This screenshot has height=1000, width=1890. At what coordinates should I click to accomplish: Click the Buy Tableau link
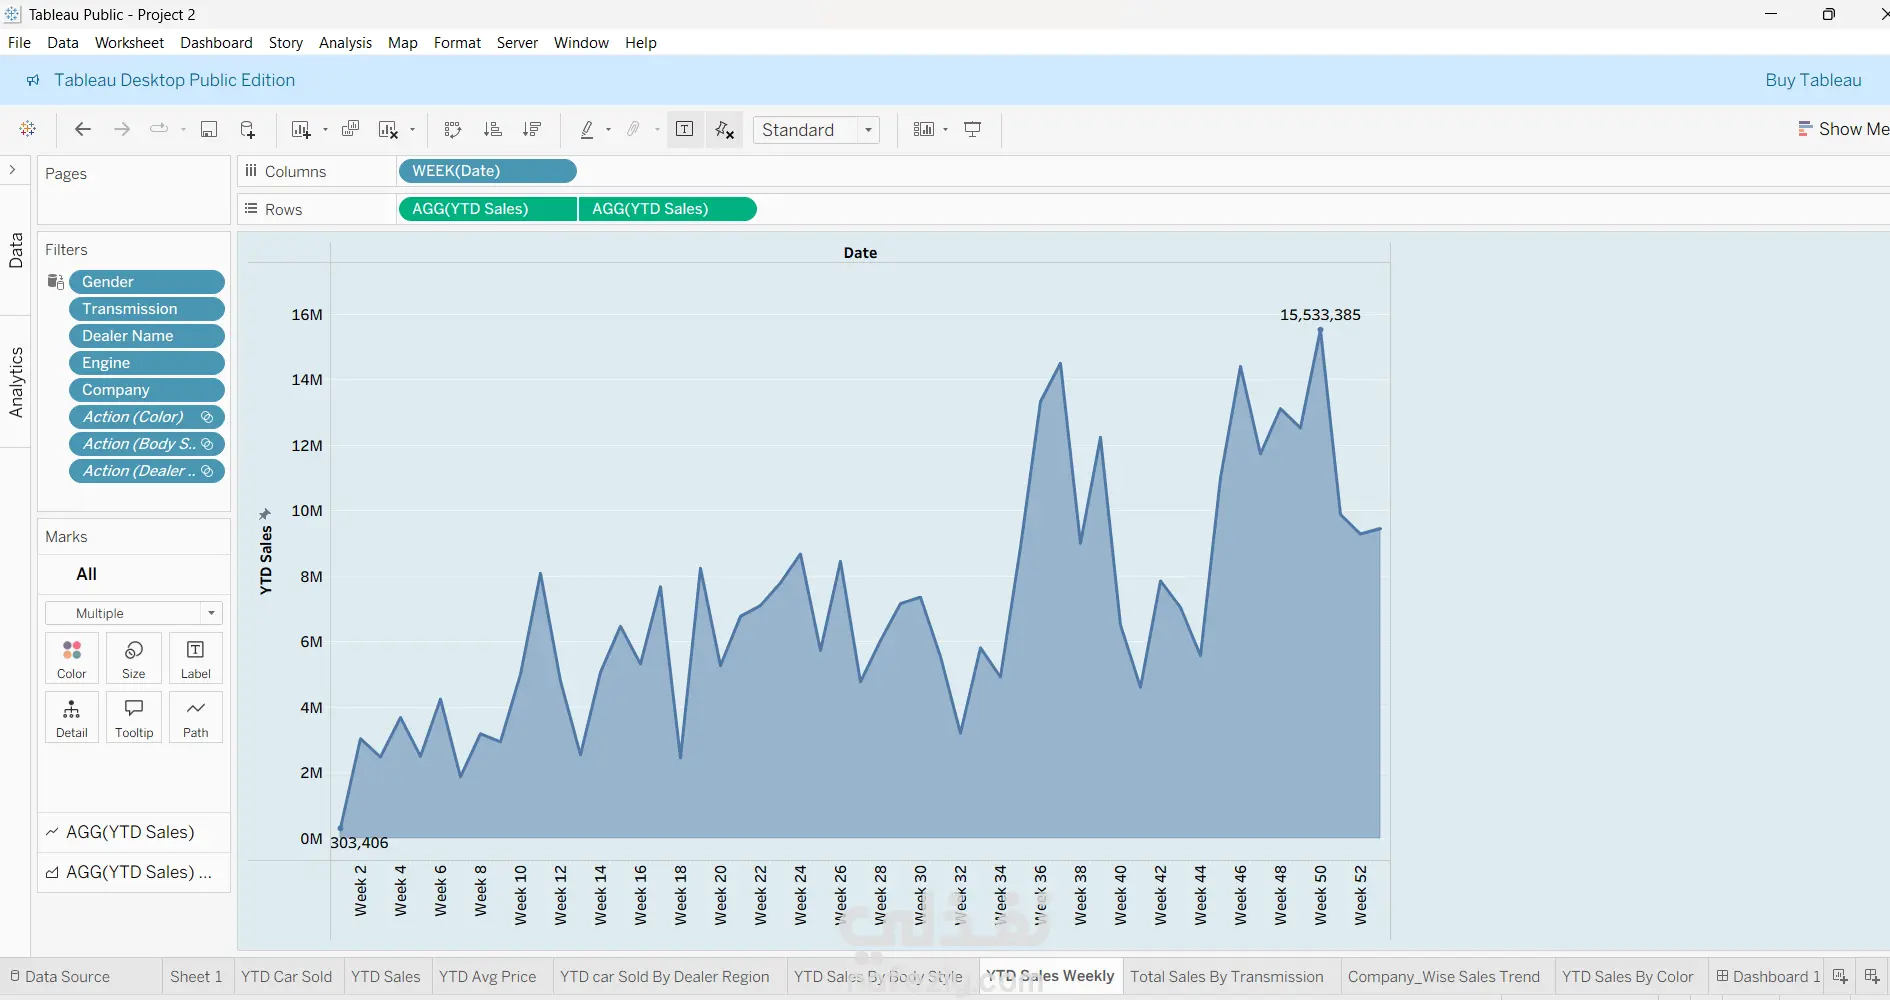(1813, 80)
